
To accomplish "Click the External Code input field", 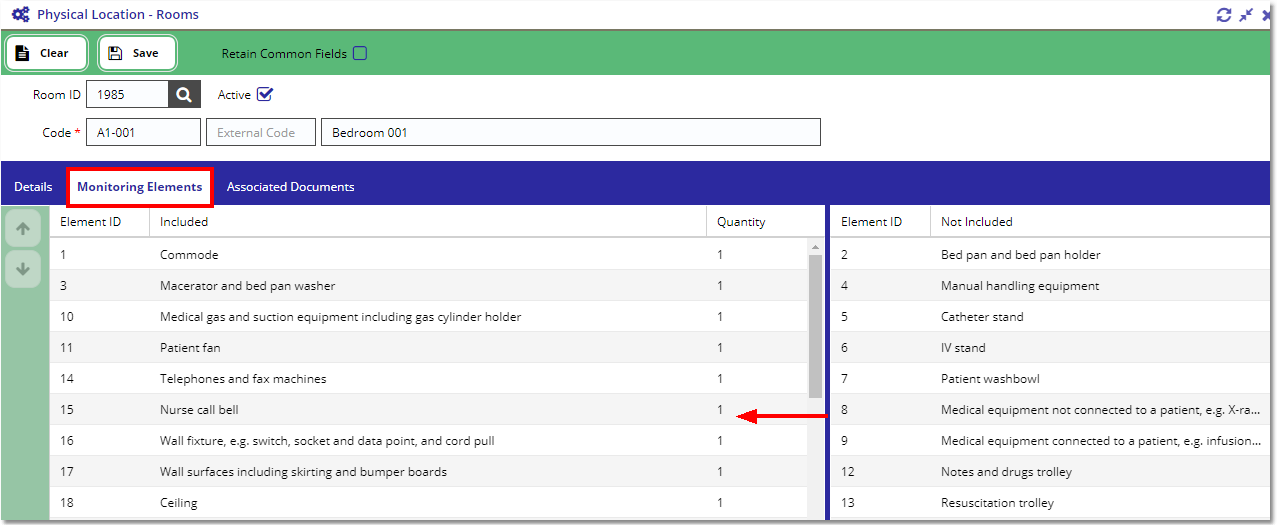I will [260, 132].
